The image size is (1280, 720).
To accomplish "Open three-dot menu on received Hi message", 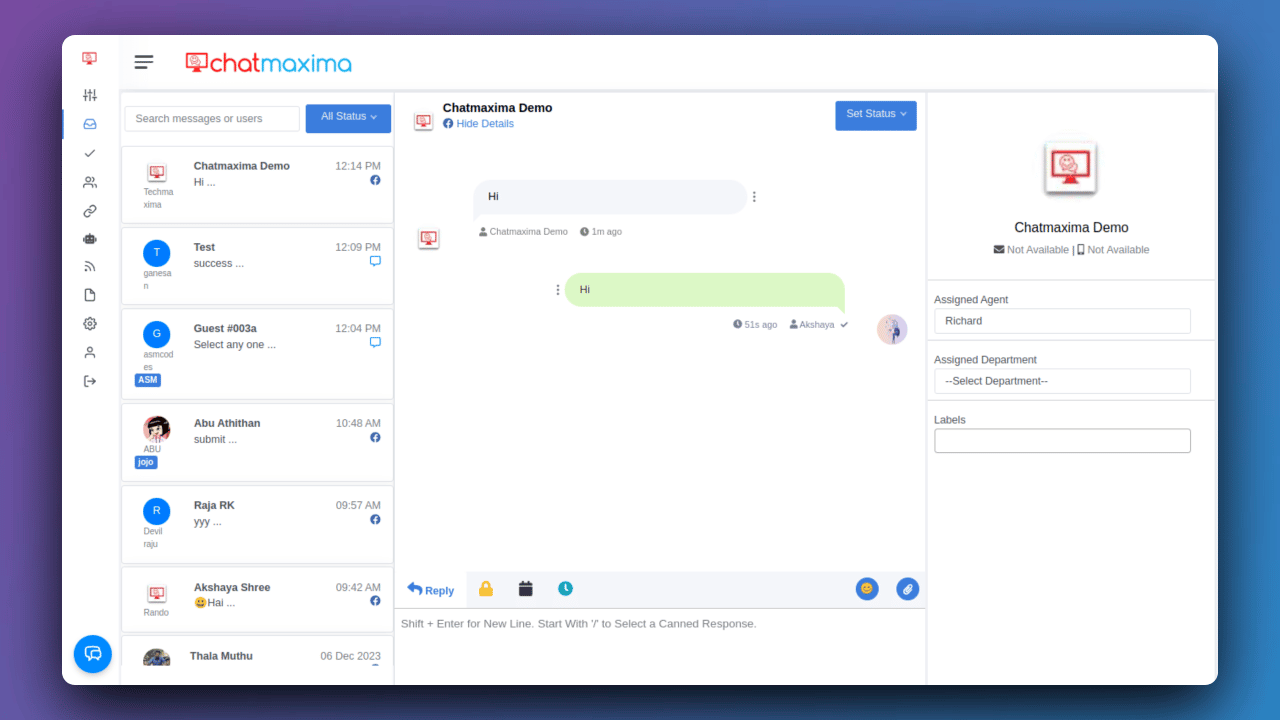I will pyautogui.click(x=754, y=197).
